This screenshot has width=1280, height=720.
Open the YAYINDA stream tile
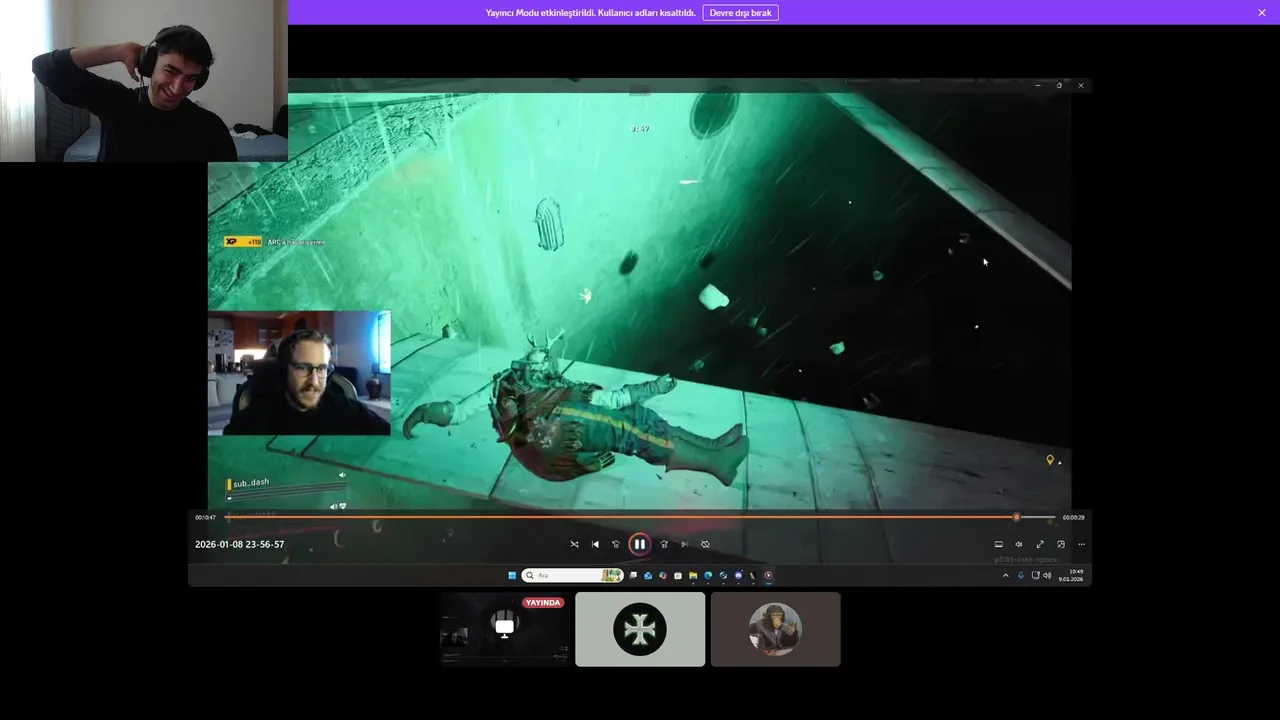pyautogui.click(x=505, y=629)
